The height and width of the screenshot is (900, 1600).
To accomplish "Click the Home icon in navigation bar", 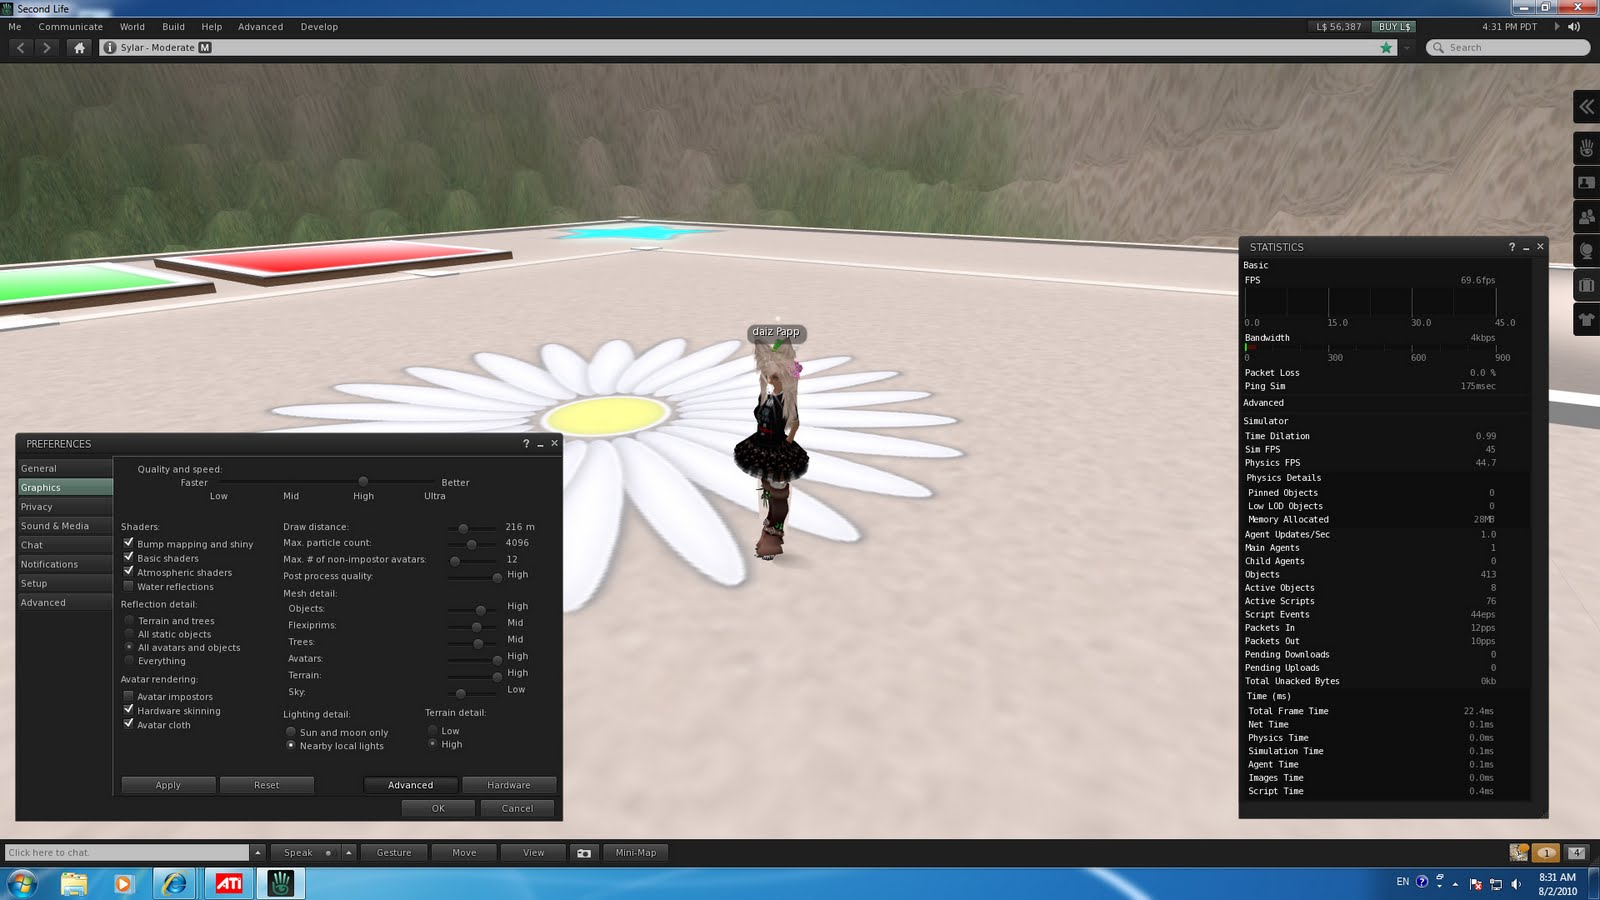I will pyautogui.click(x=79, y=47).
